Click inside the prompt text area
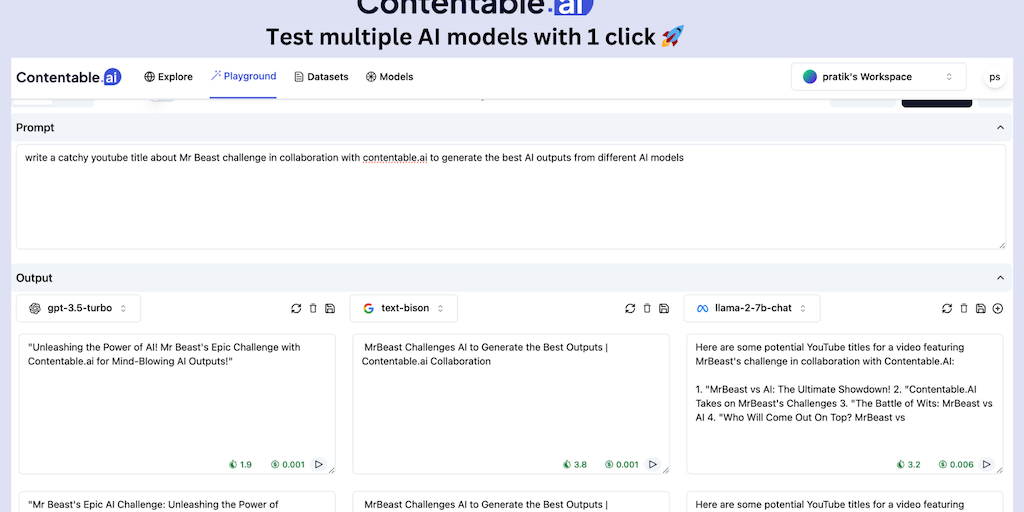The image size is (1024, 512). pos(510,200)
